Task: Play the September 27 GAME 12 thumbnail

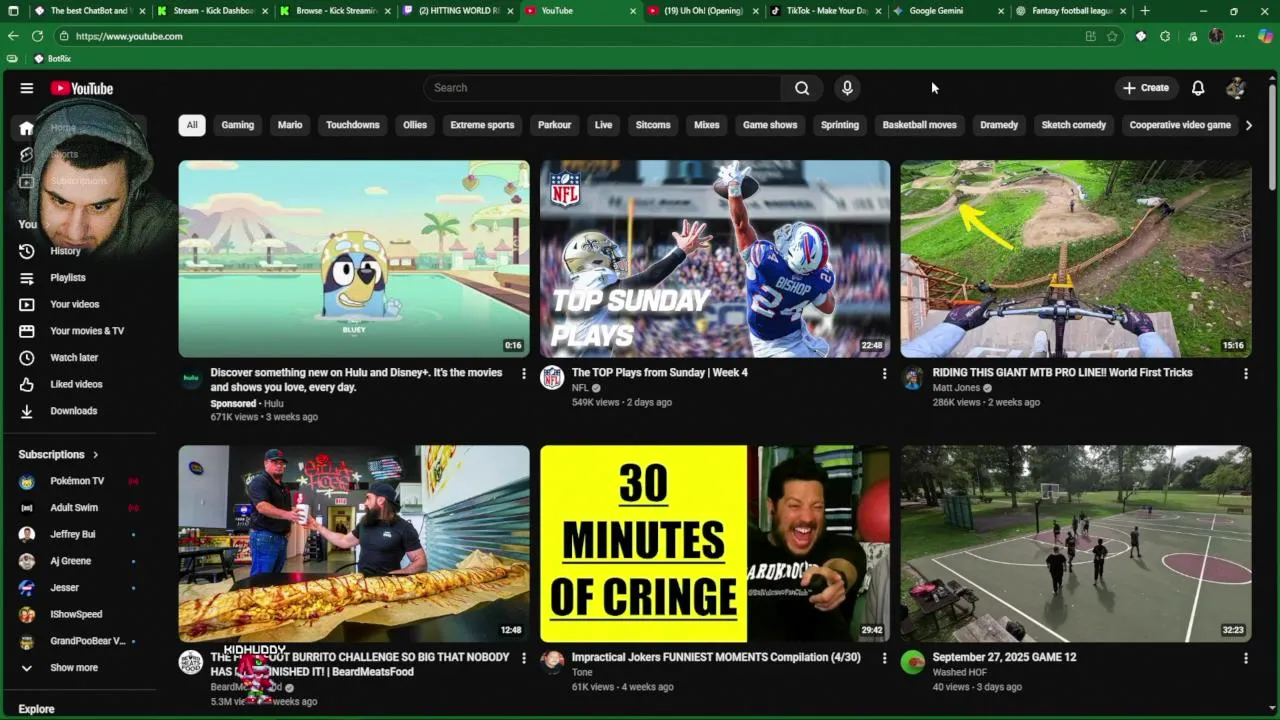Action: coord(1076,544)
